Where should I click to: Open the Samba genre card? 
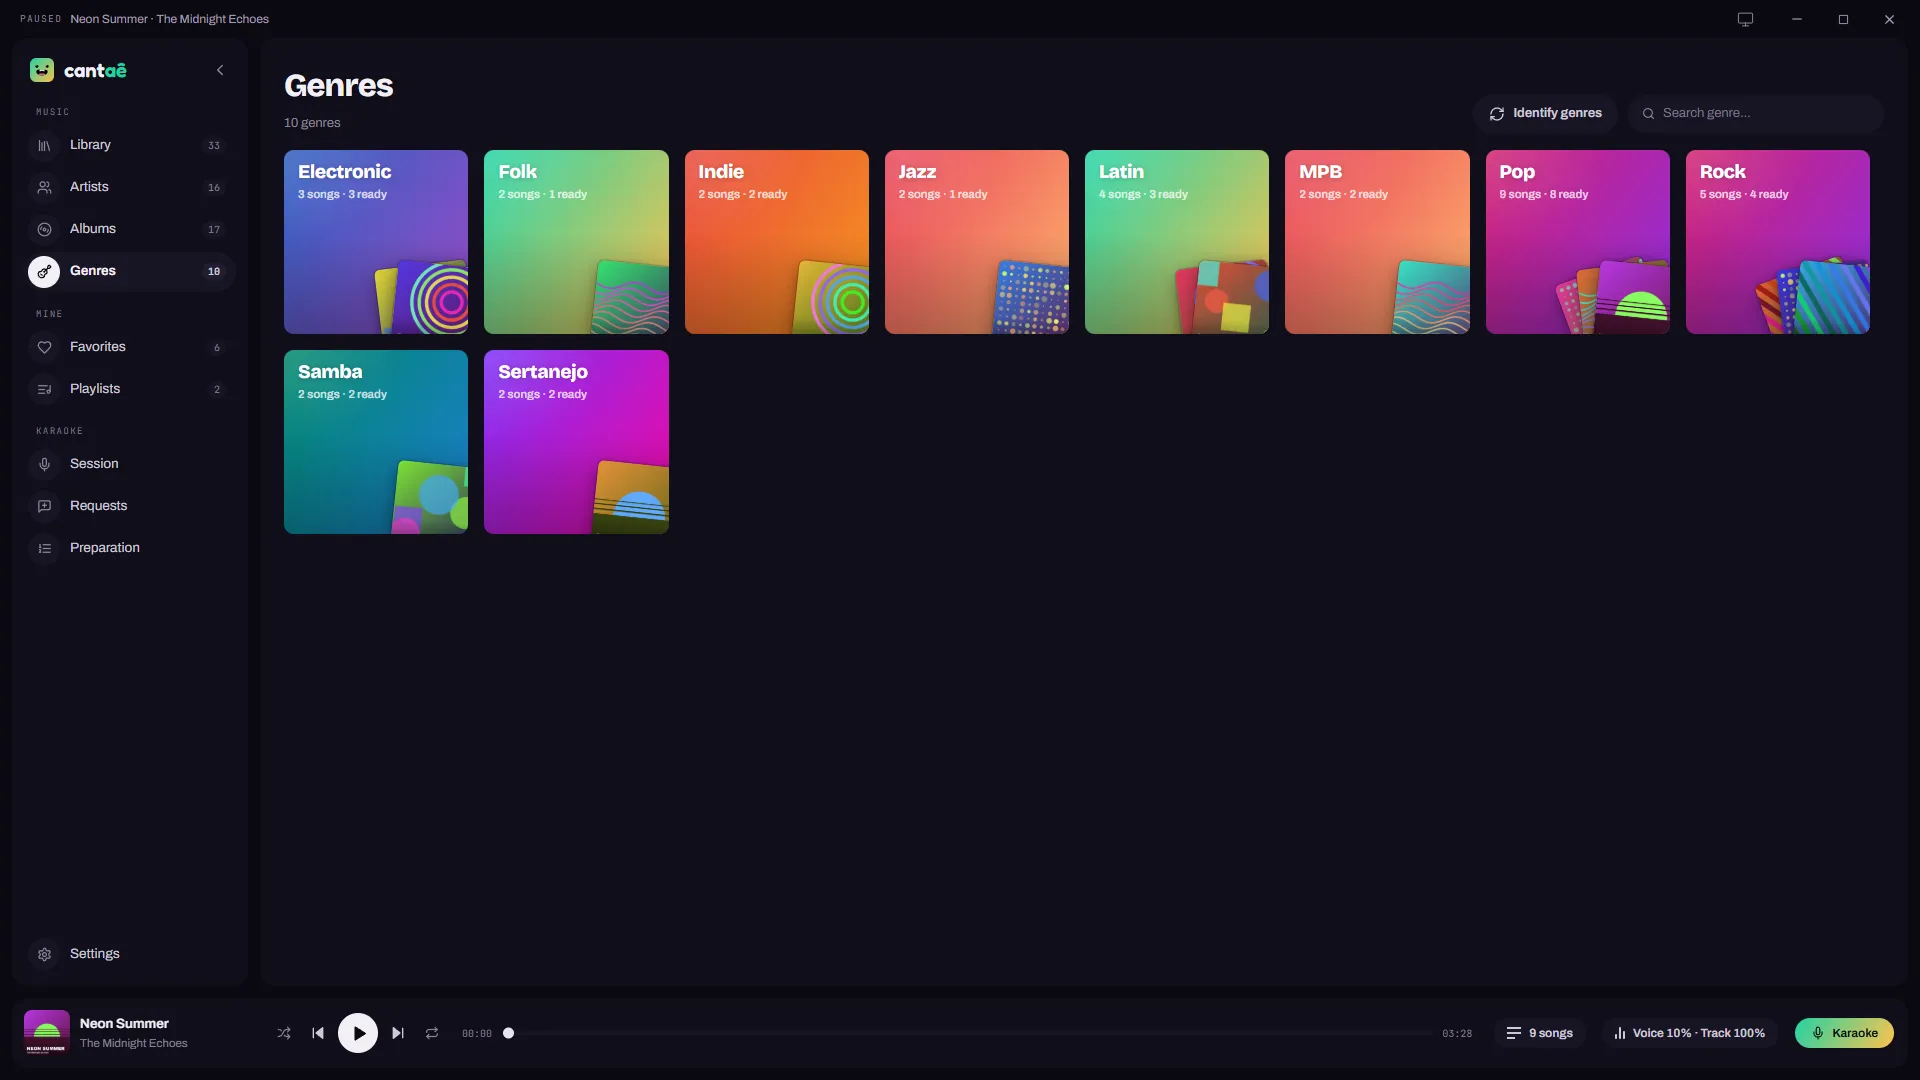coord(376,442)
